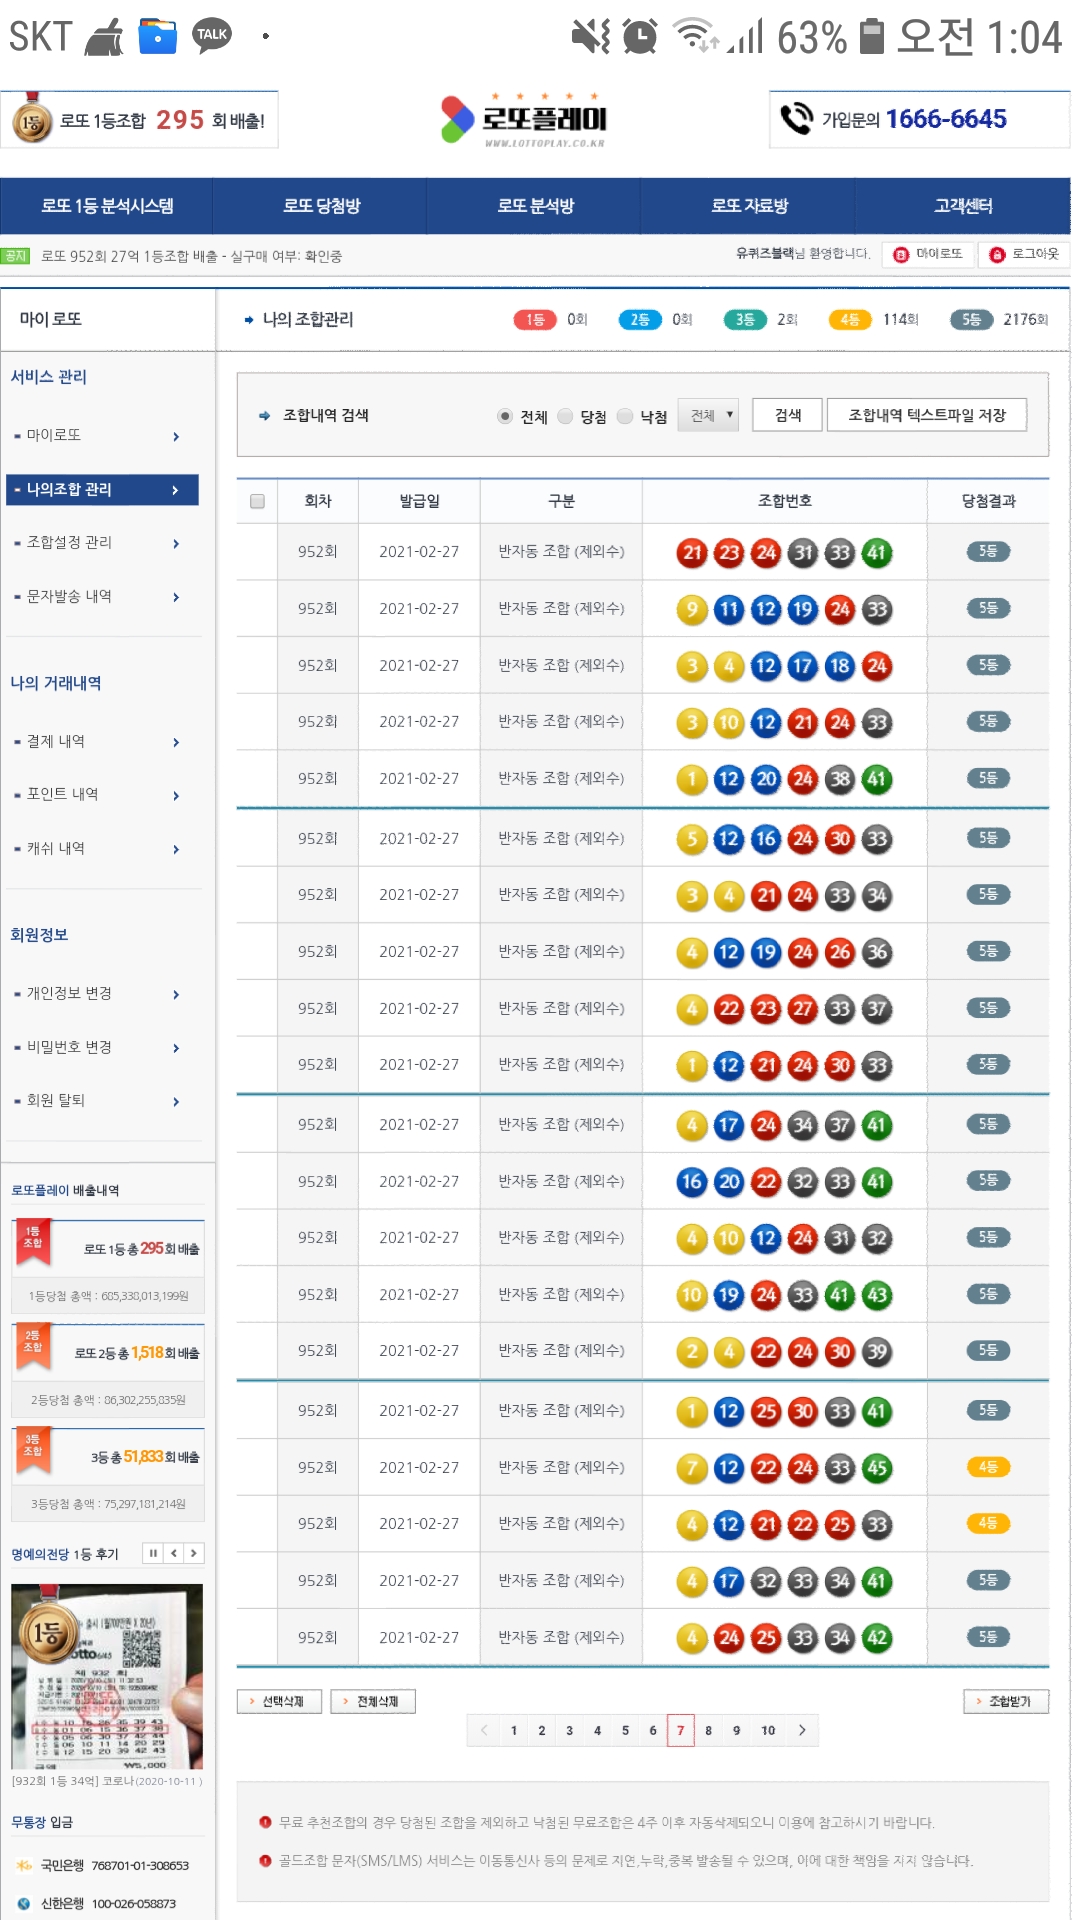This screenshot has height=1920, width=1080.
Task: Show previous 명예의전당 review slide
Action: coord(174,1553)
